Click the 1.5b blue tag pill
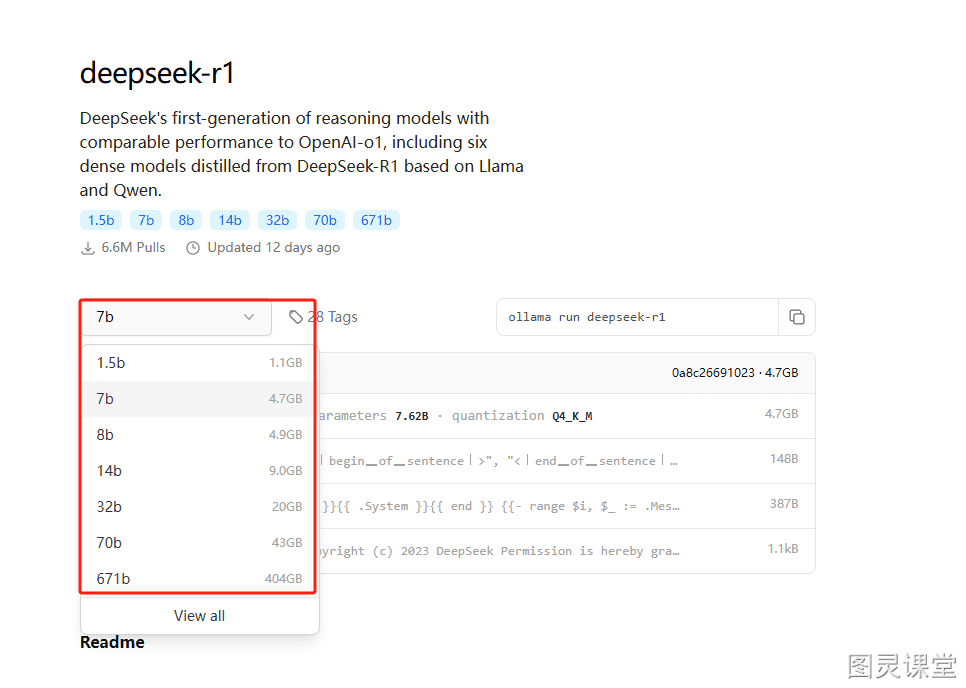Viewport: 966px width, 688px height. (101, 221)
